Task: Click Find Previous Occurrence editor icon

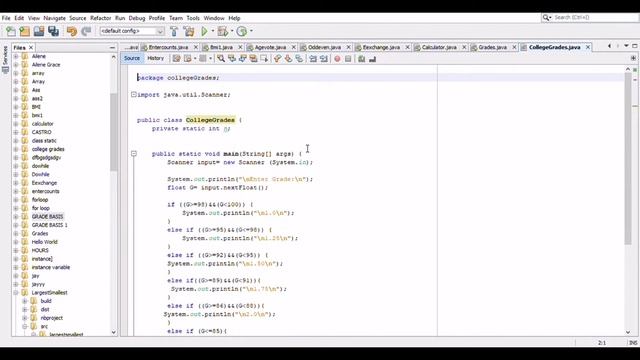Action: (x=232, y=59)
